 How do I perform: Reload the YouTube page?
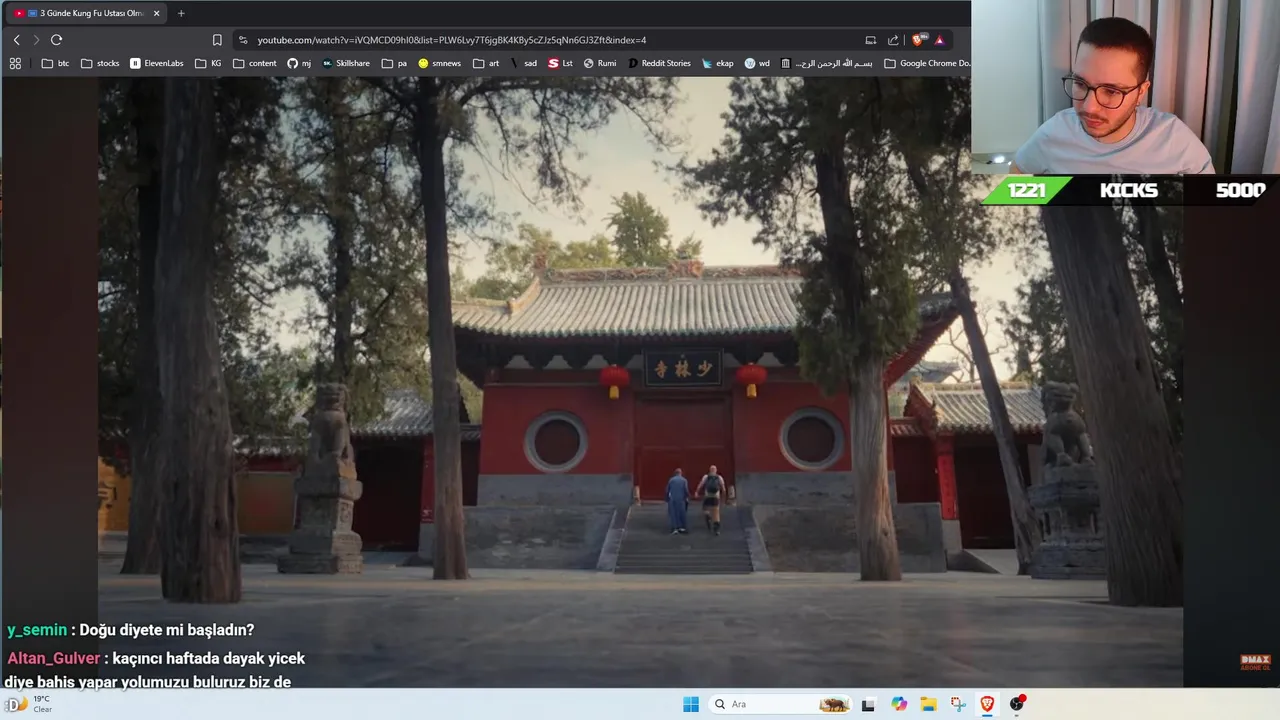[x=56, y=40]
